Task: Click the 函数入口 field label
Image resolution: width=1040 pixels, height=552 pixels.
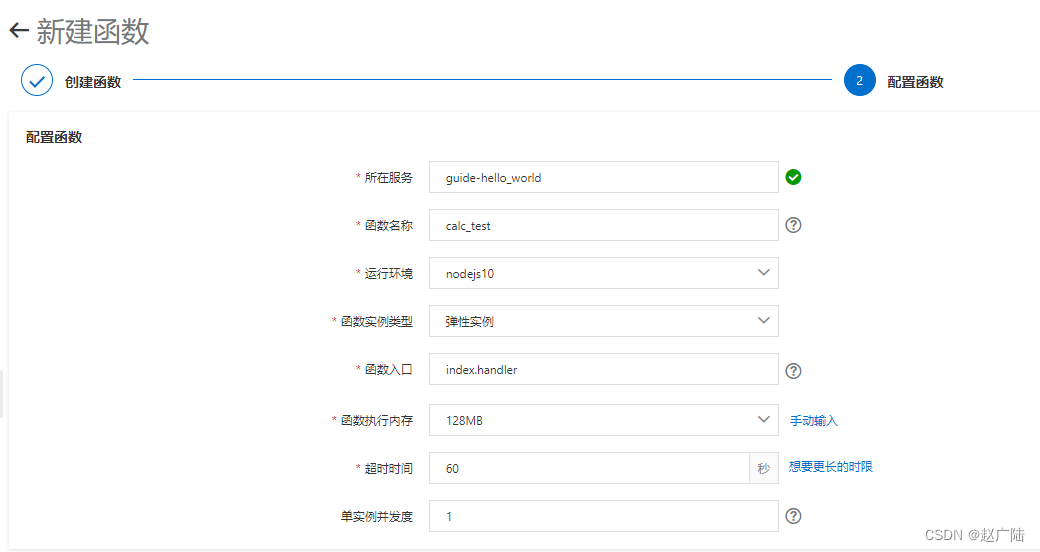Action: (389, 370)
